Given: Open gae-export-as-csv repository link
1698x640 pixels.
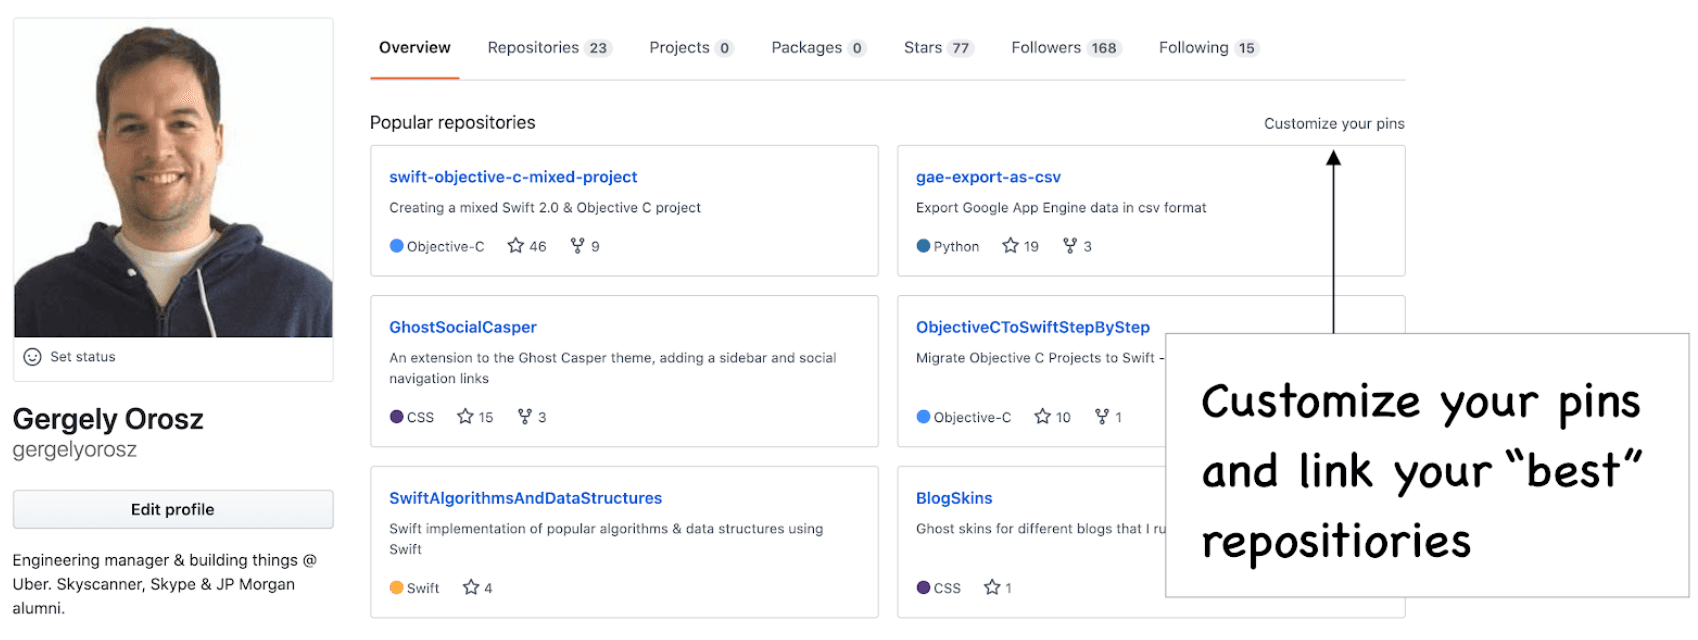Looking at the screenshot, I should click(988, 177).
